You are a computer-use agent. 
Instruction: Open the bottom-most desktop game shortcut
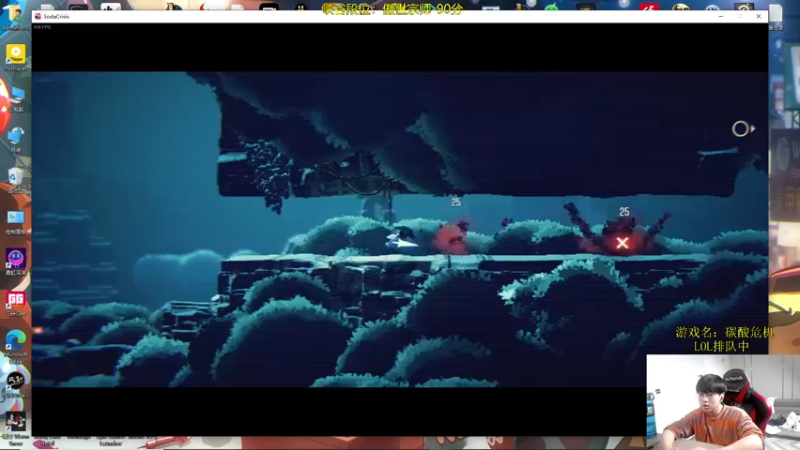(16, 424)
